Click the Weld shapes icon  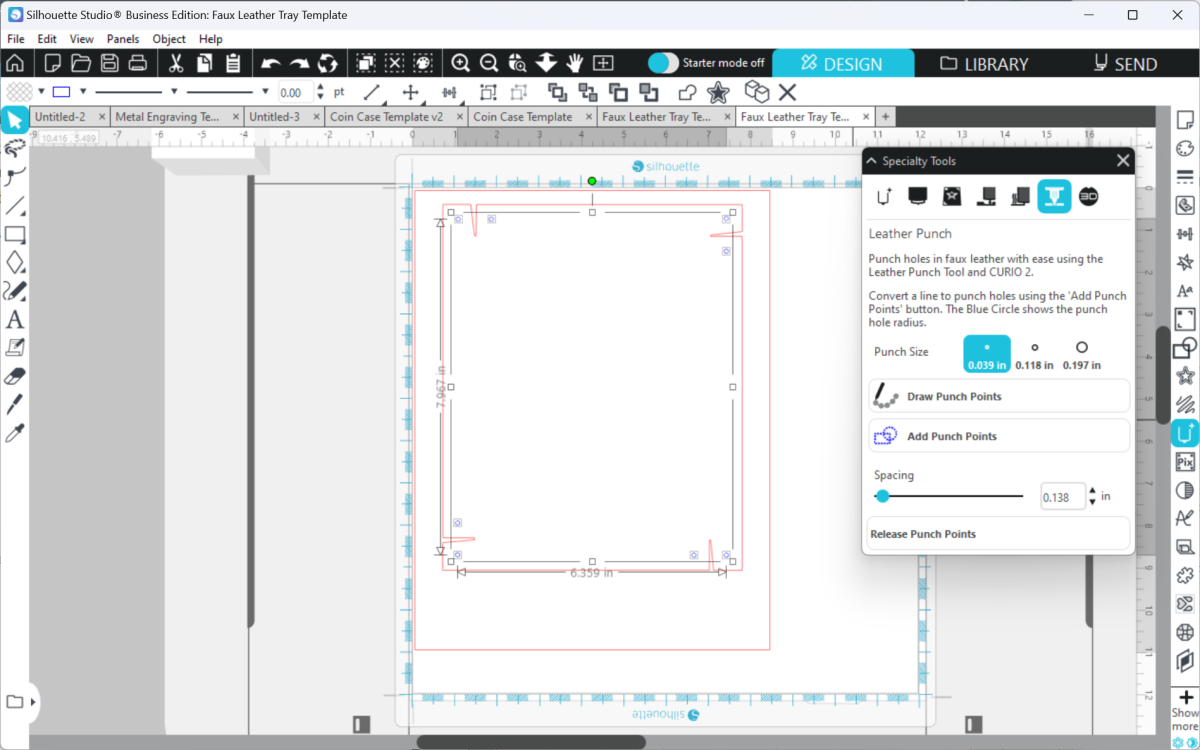point(688,92)
